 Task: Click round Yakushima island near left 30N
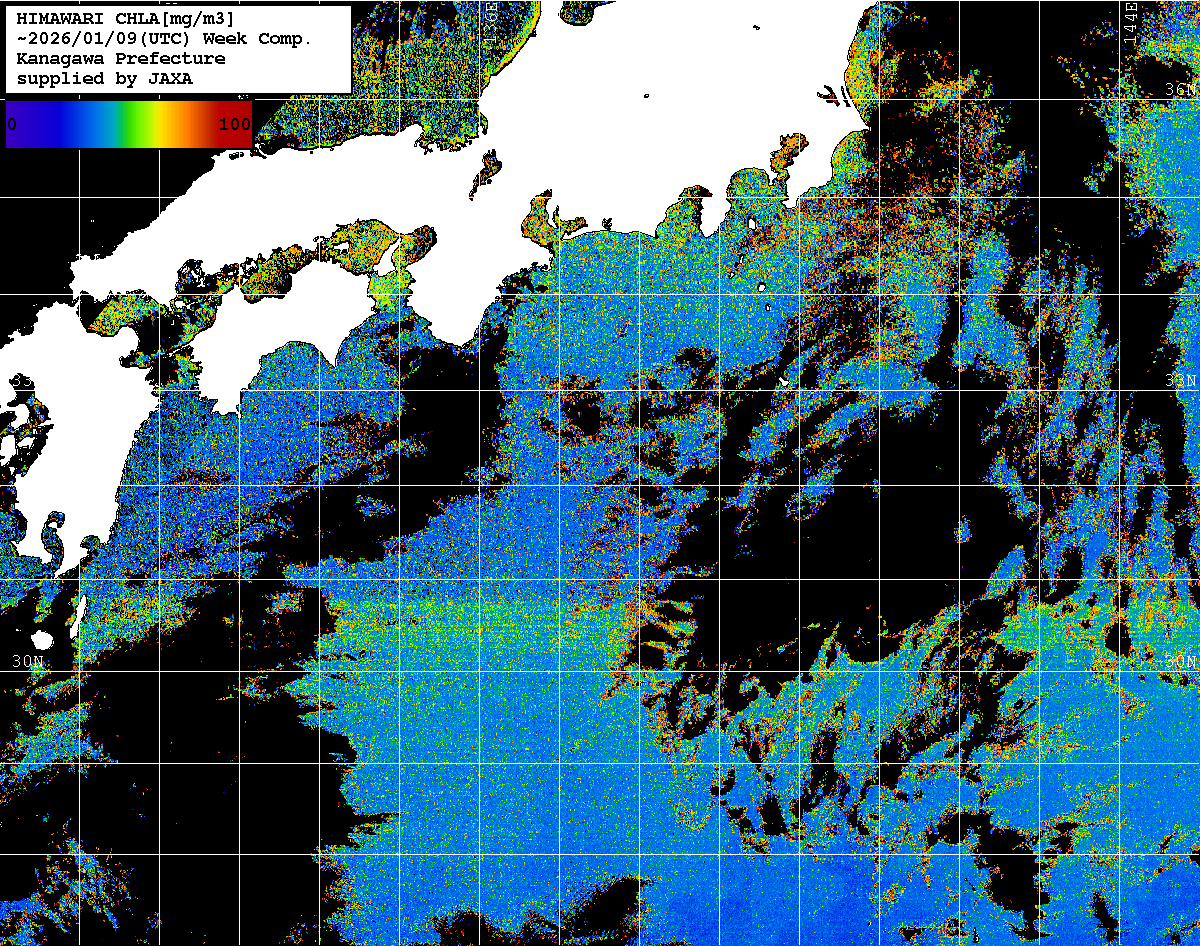[x=41, y=639]
